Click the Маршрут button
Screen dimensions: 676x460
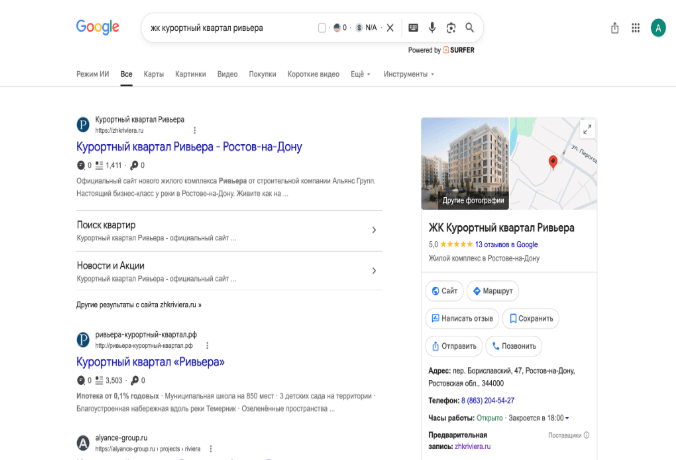point(493,291)
